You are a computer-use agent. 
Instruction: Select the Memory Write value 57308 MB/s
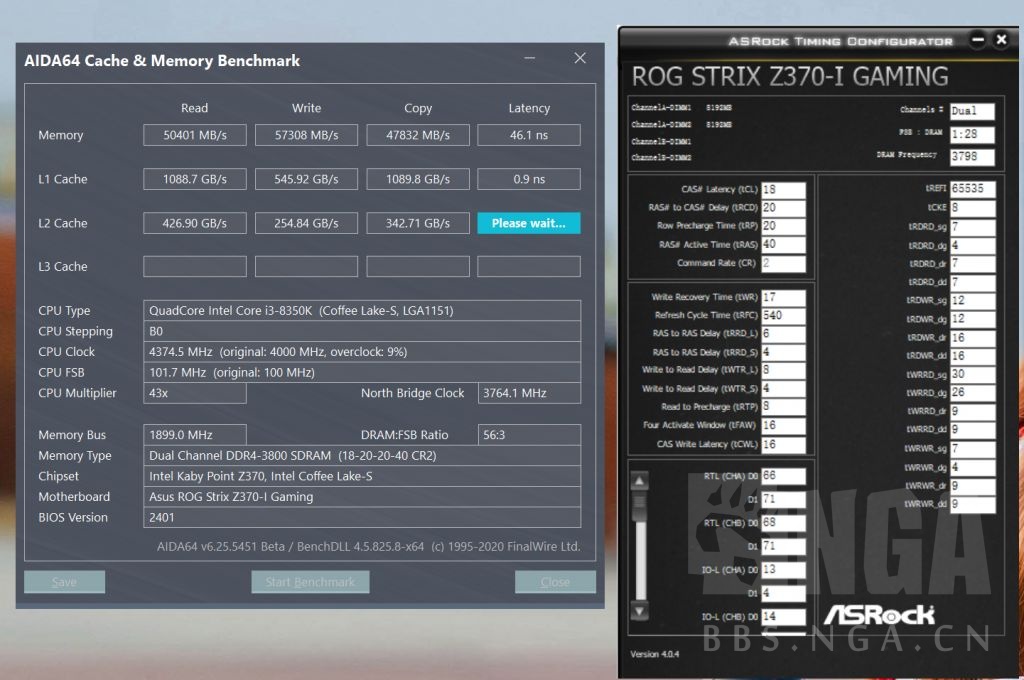pyautogui.click(x=306, y=135)
